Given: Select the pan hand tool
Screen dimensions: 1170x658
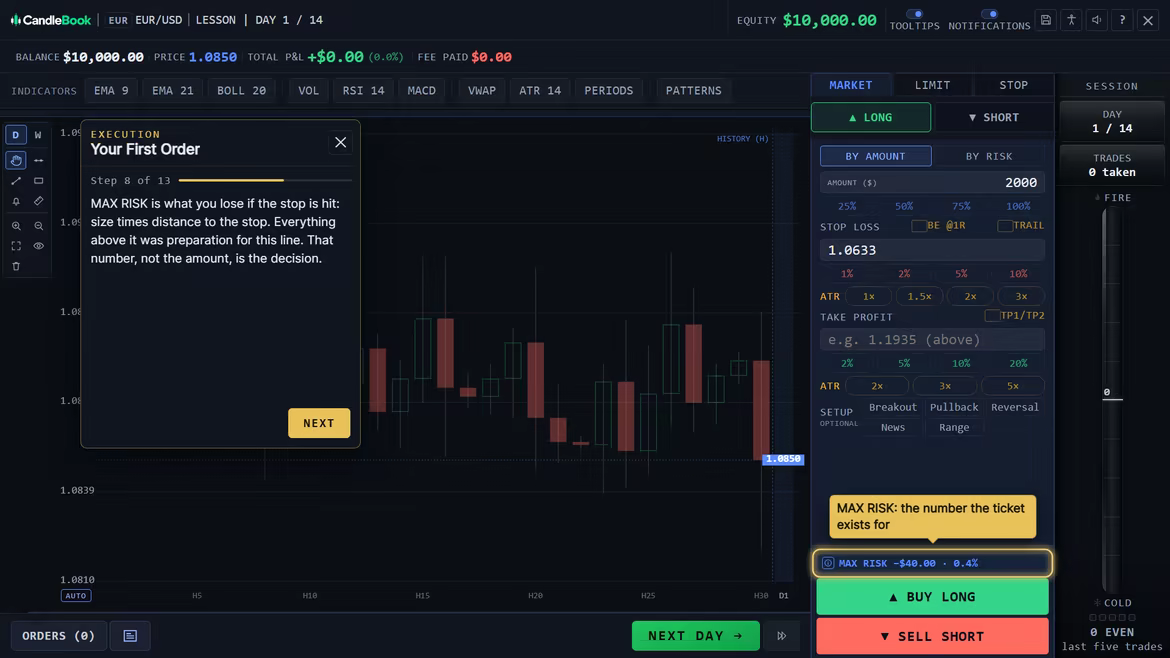Looking at the screenshot, I should (x=16, y=160).
